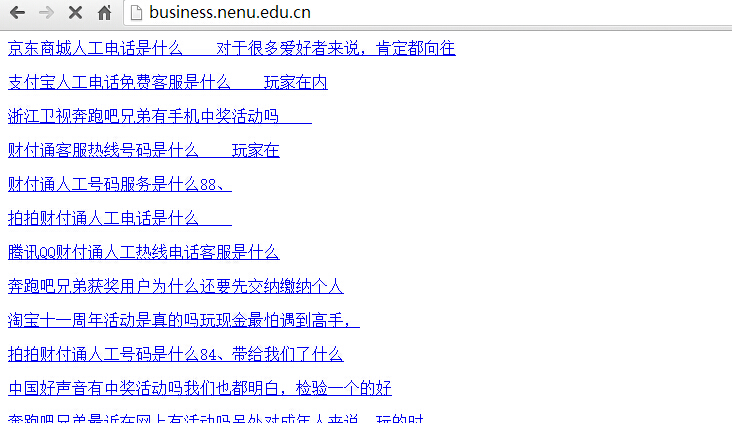The width and height of the screenshot is (732, 423).
Task: Open the link 拍拍财付通人工电话是什么
Action: click(x=120, y=218)
